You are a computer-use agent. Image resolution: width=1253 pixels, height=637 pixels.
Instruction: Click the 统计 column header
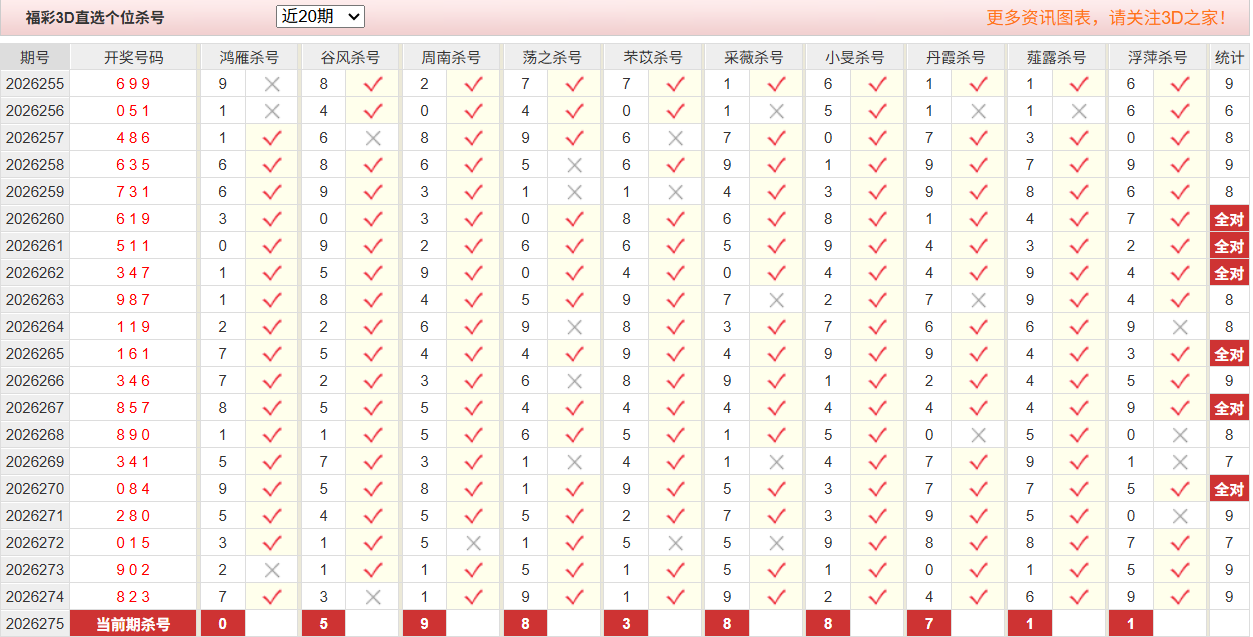pyautogui.click(x=1229, y=57)
